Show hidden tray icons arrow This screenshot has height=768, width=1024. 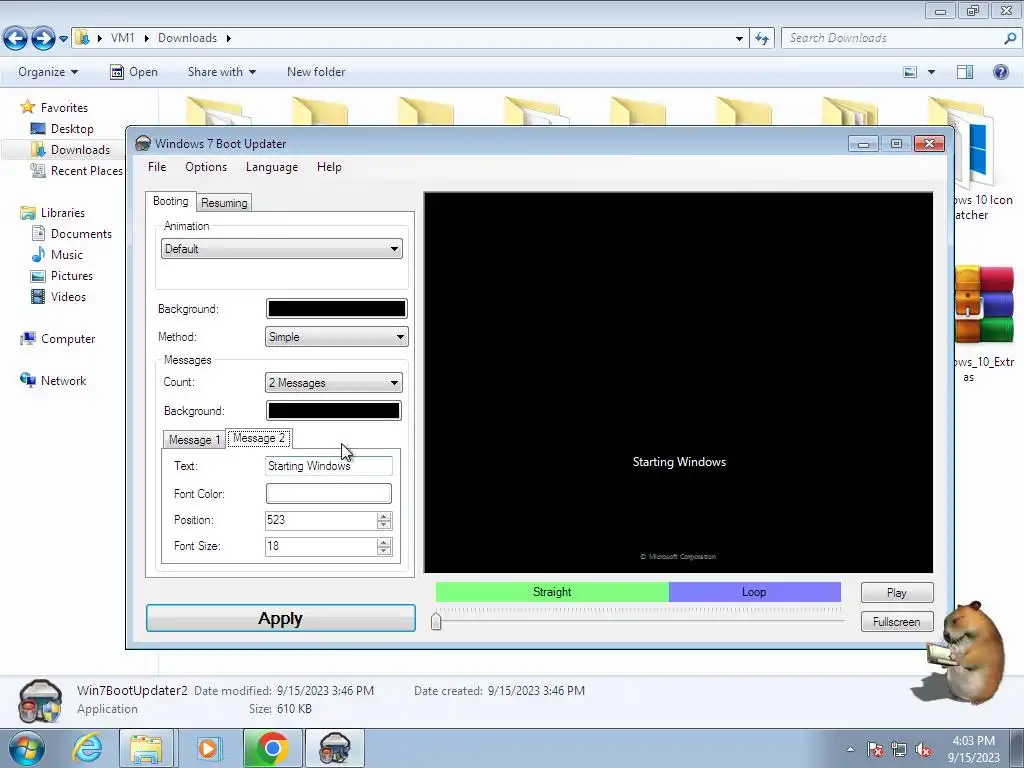(850, 749)
